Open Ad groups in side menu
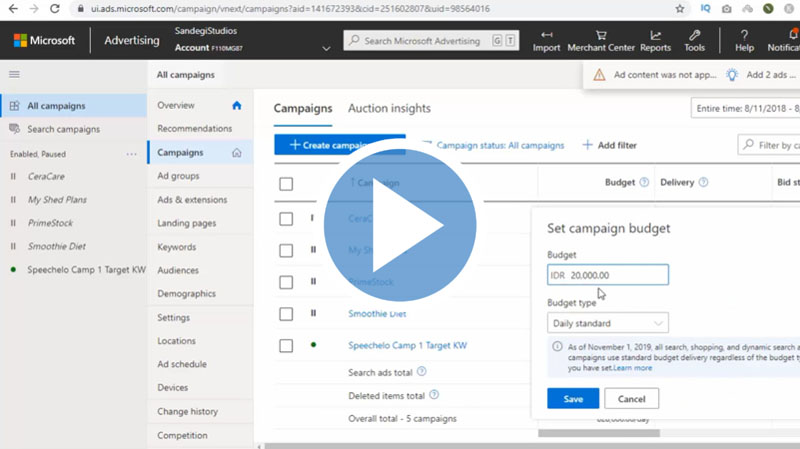 tap(178, 176)
